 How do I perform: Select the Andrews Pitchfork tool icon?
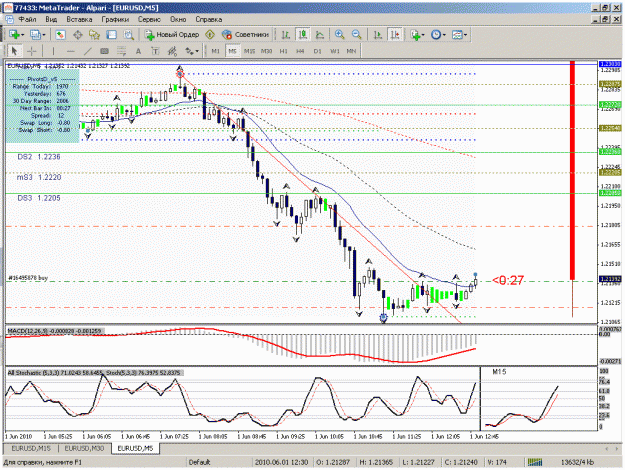(x=172, y=51)
